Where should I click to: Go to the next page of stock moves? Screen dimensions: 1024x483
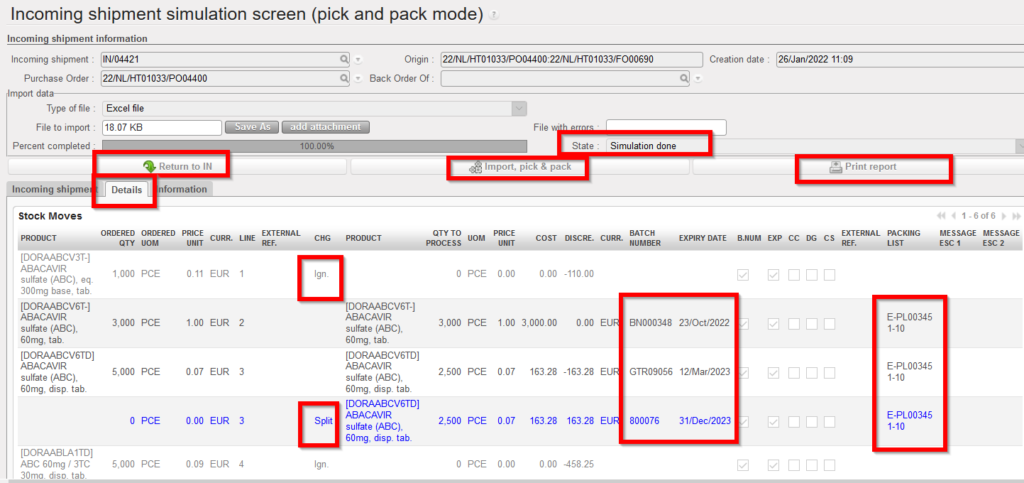pos(1005,216)
